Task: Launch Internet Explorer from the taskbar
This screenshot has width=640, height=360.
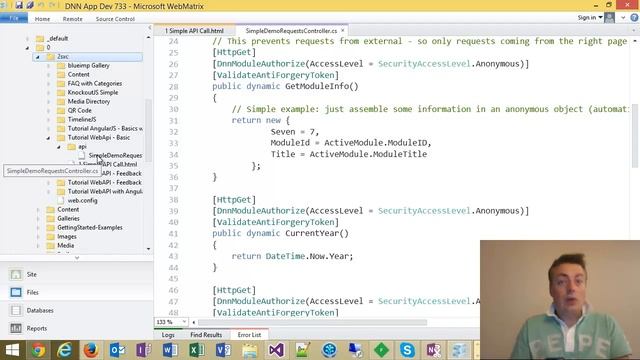Action: point(64,350)
